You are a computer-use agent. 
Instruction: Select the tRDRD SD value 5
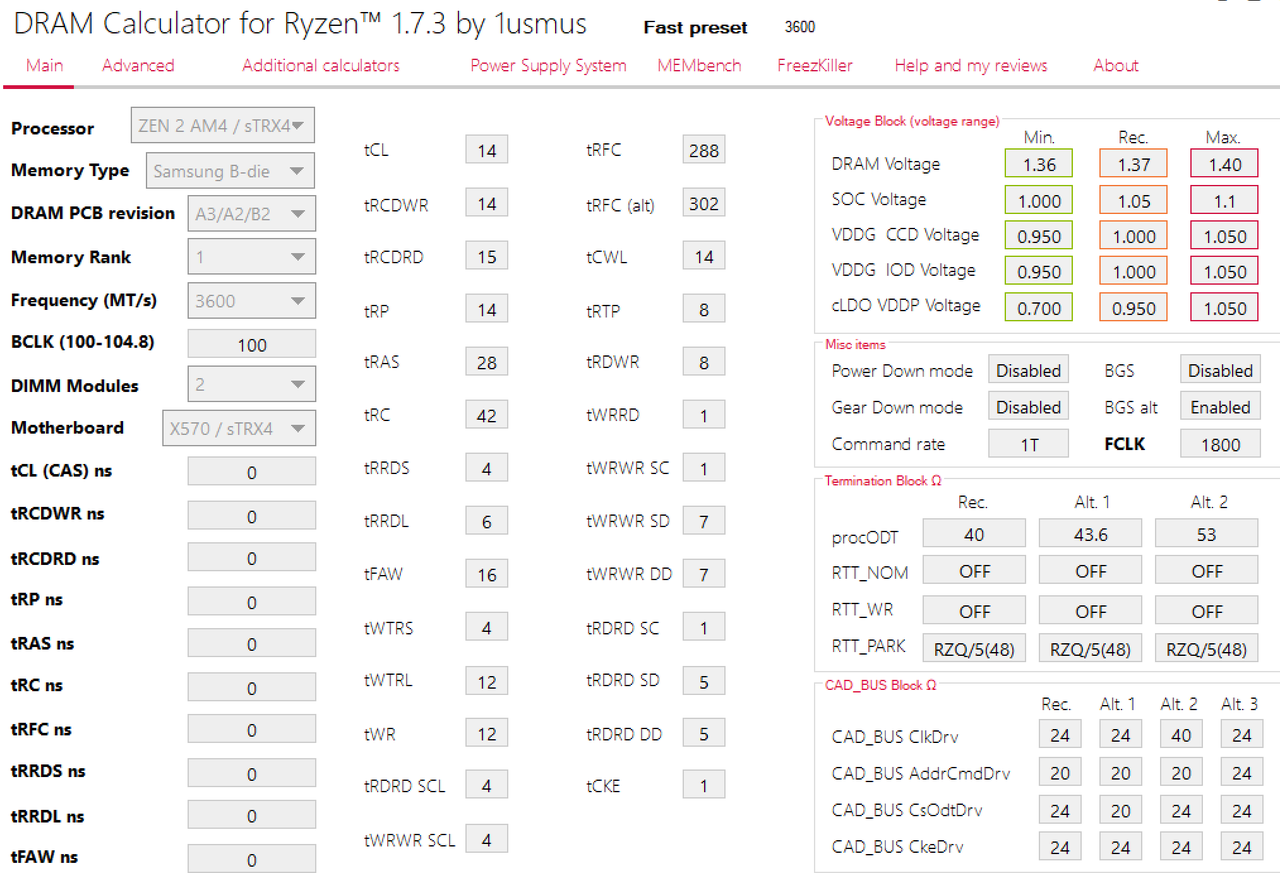click(x=704, y=680)
